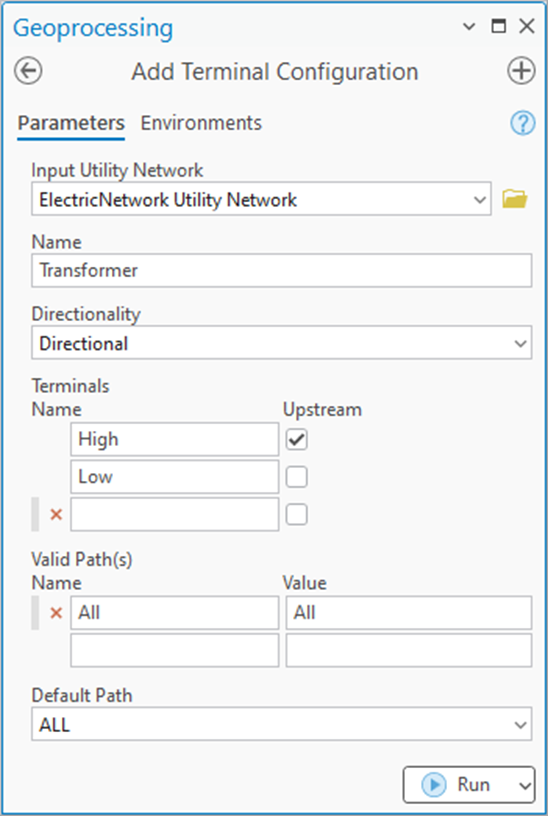
Task: Click the add (plus) icon beside the tool title
Action: [x=521, y=71]
